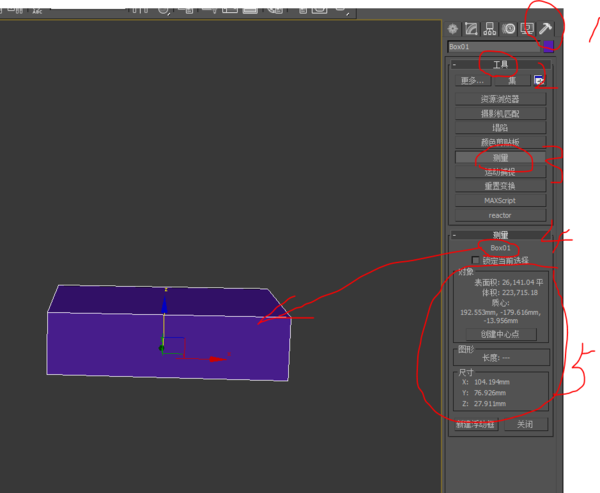This screenshot has height=493, width=600.
Task: Click the 新建浮动框 button
Action: (476, 424)
